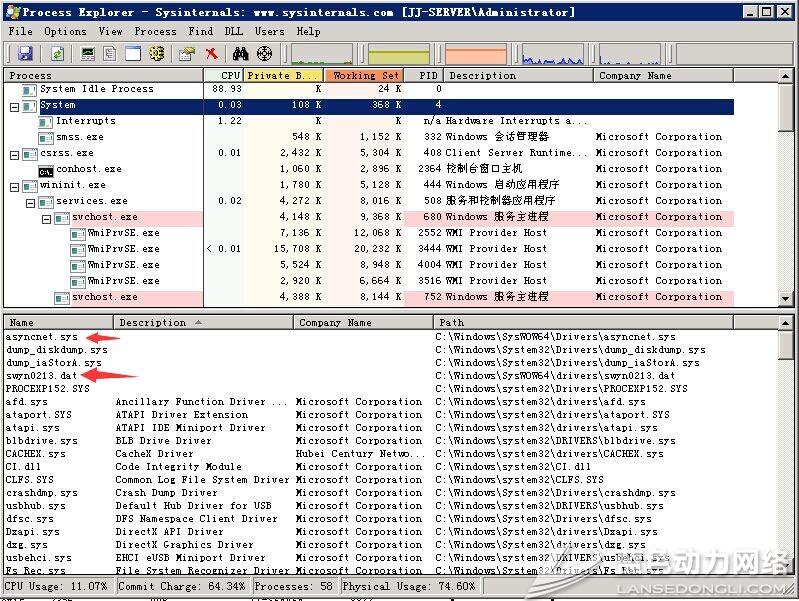Select the crosshair Find Window's Process icon

click(x=263, y=53)
